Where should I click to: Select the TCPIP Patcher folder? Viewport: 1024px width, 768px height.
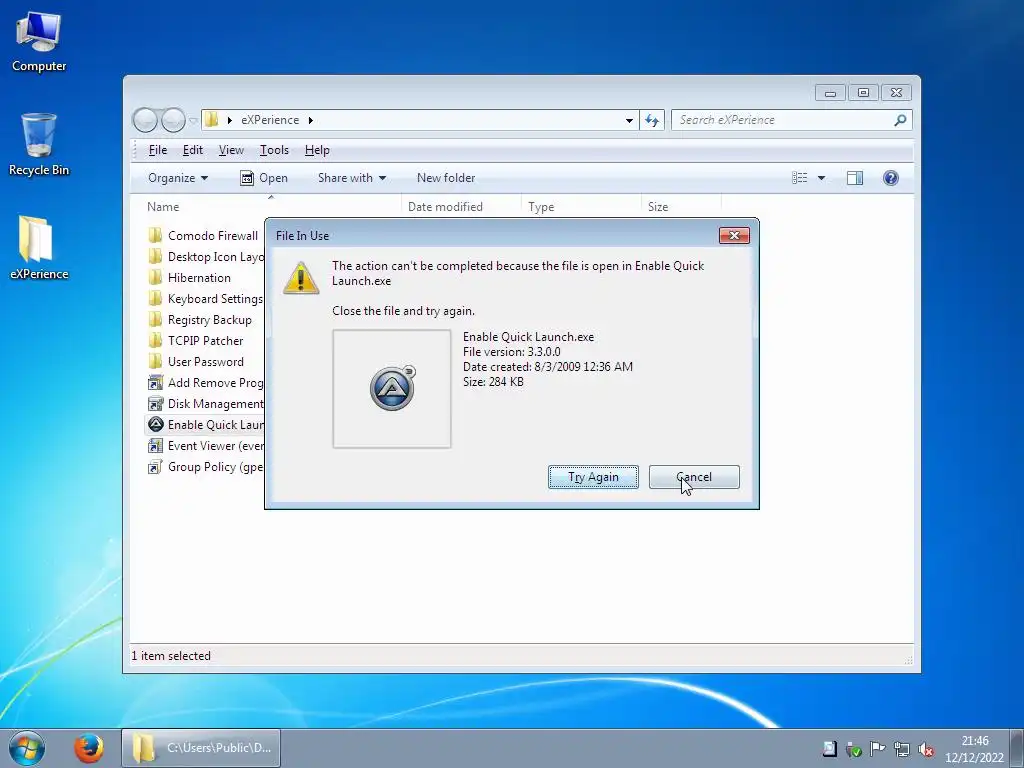[x=196, y=340]
